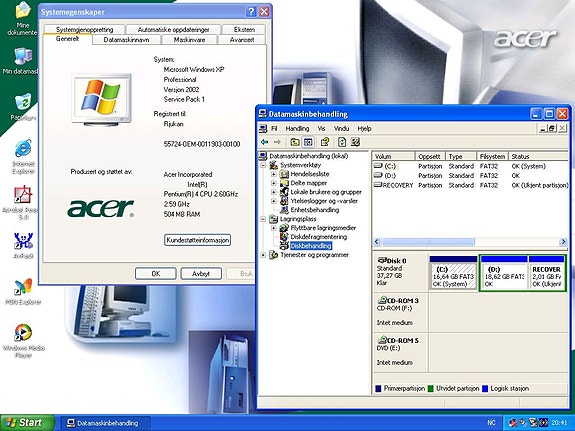This screenshot has height=431, width=575.
Task: Click the back arrow in Datamaskinbehandling toolbar
Action: [264, 142]
